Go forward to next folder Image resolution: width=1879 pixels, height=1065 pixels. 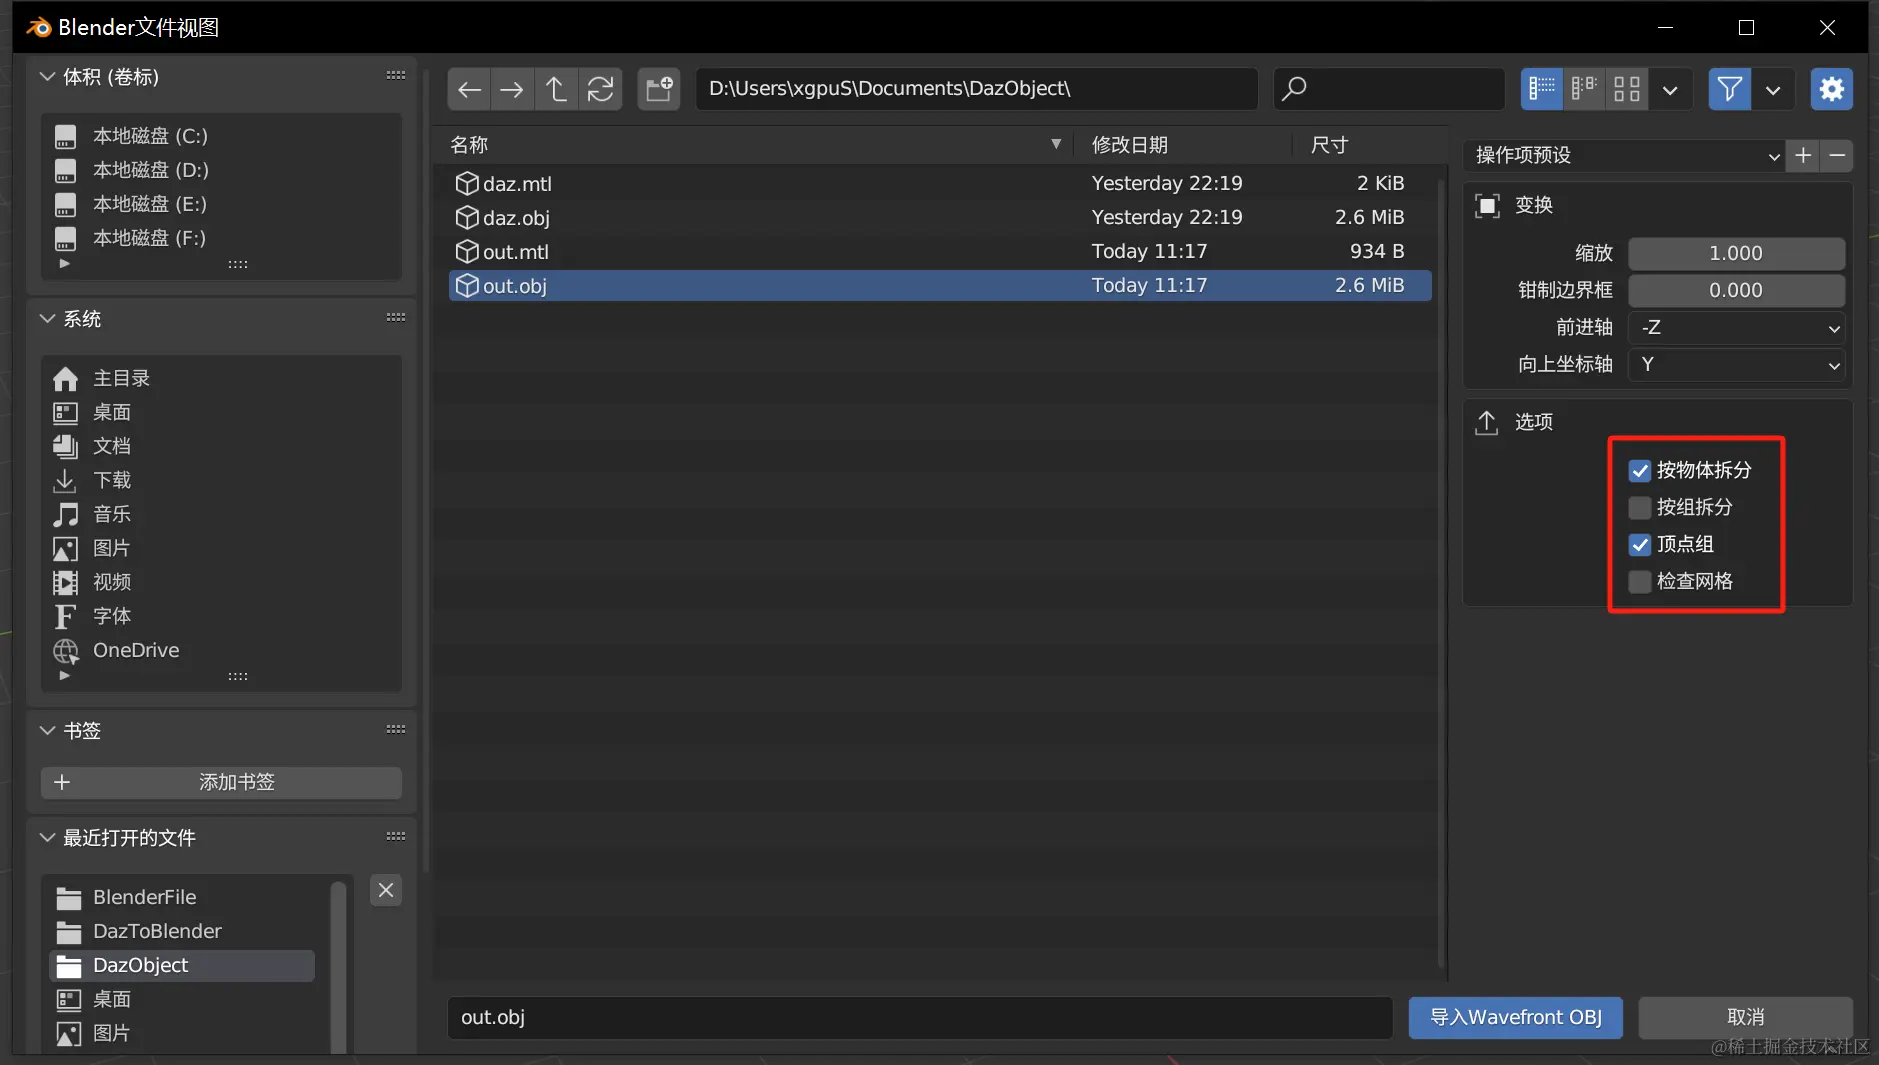(x=512, y=89)
